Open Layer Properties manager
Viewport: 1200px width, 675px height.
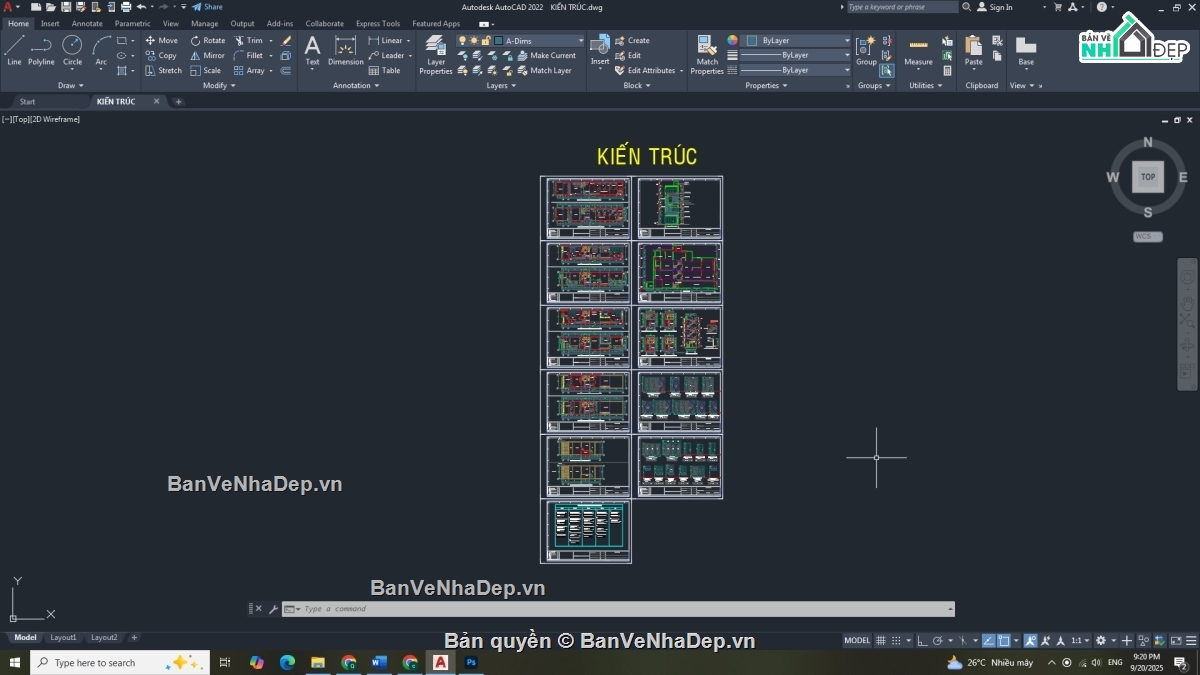[x=435, y=55]
